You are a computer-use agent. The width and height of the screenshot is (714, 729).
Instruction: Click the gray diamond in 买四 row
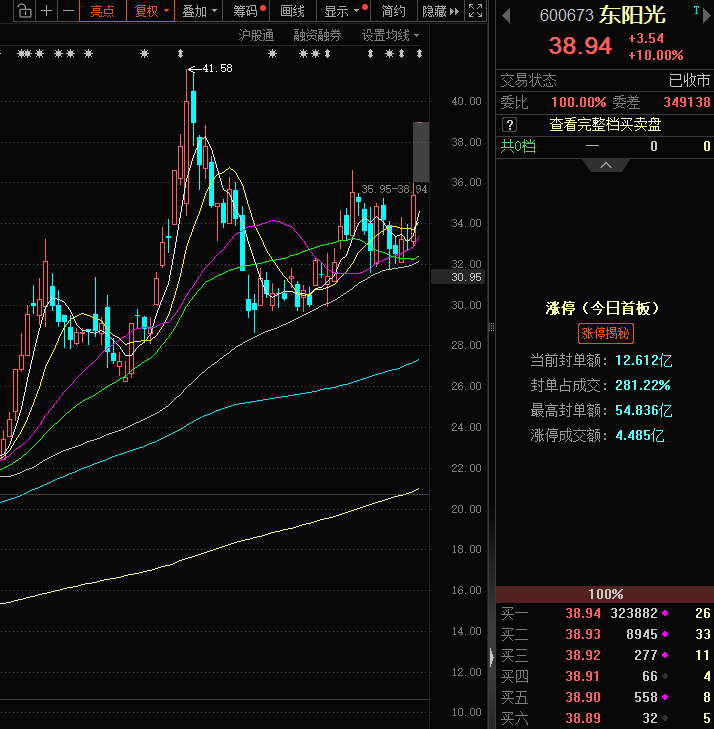pyautogui.click(x=665, y=676)
